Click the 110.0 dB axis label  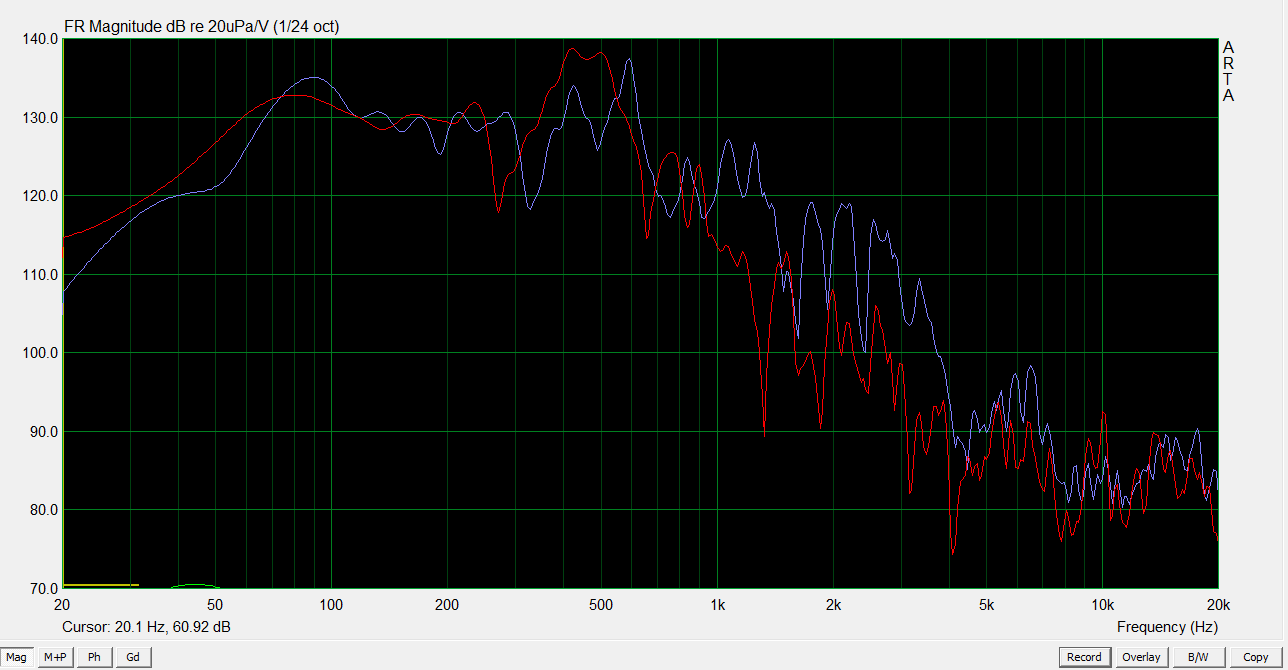pyautogui.click(x=39, y=274)
